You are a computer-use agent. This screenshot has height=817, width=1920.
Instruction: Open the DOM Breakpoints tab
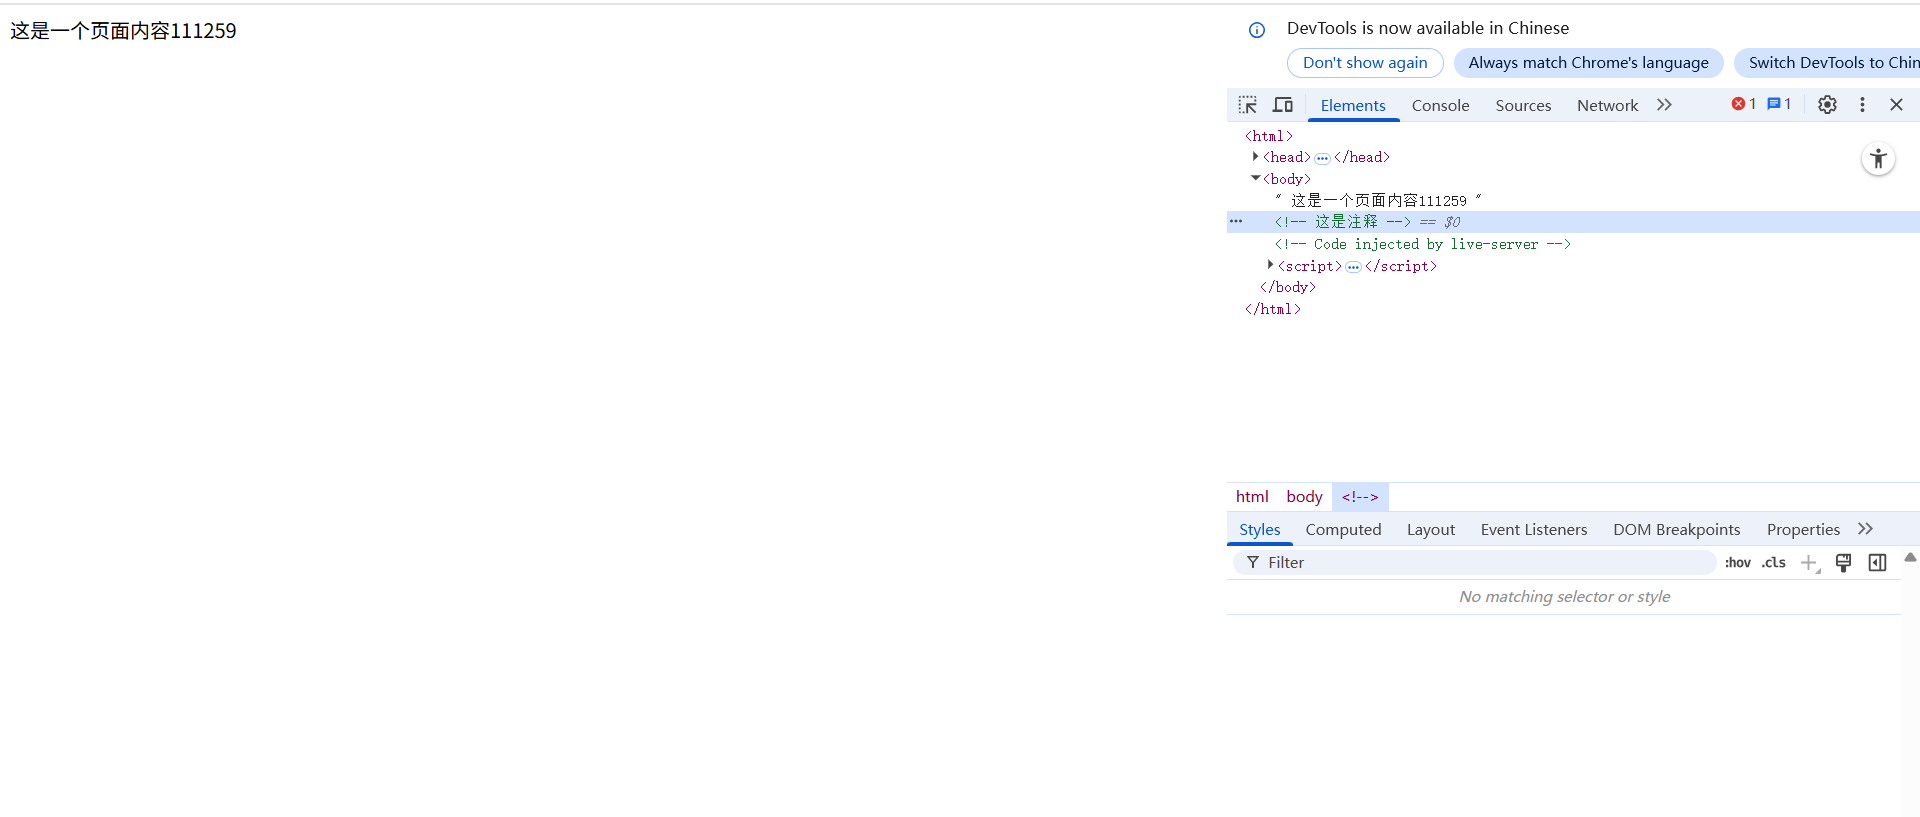(x=1676, y=530)
